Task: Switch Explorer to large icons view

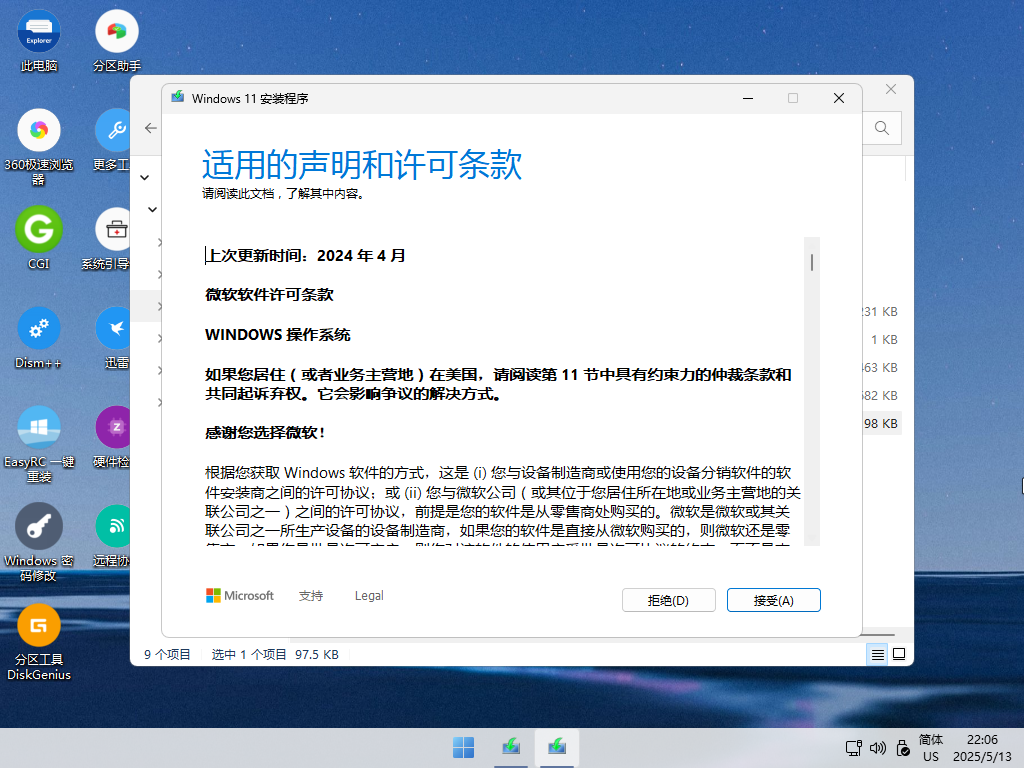Action: (x=899, y=654)
